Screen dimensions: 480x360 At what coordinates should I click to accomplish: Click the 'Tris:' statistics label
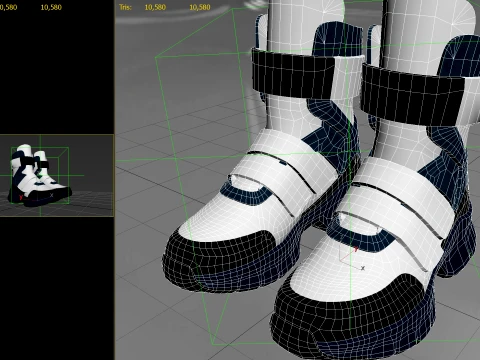click(x=125, y=7)
